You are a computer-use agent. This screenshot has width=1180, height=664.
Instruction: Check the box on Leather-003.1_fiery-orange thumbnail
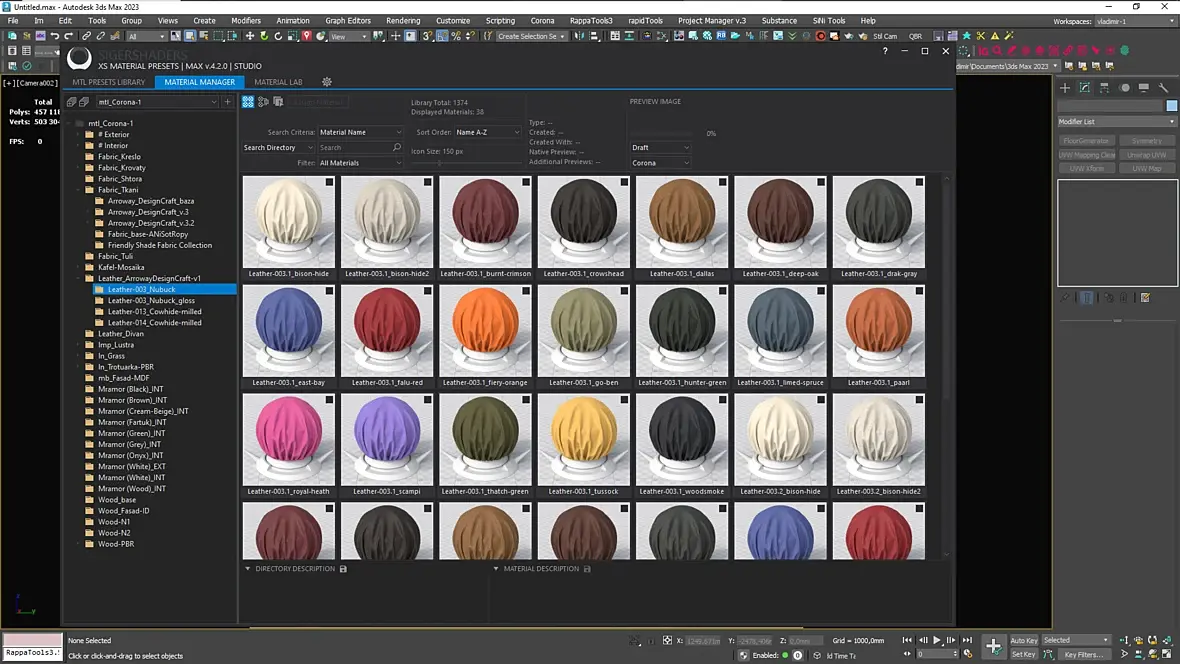tap(526, 291)
